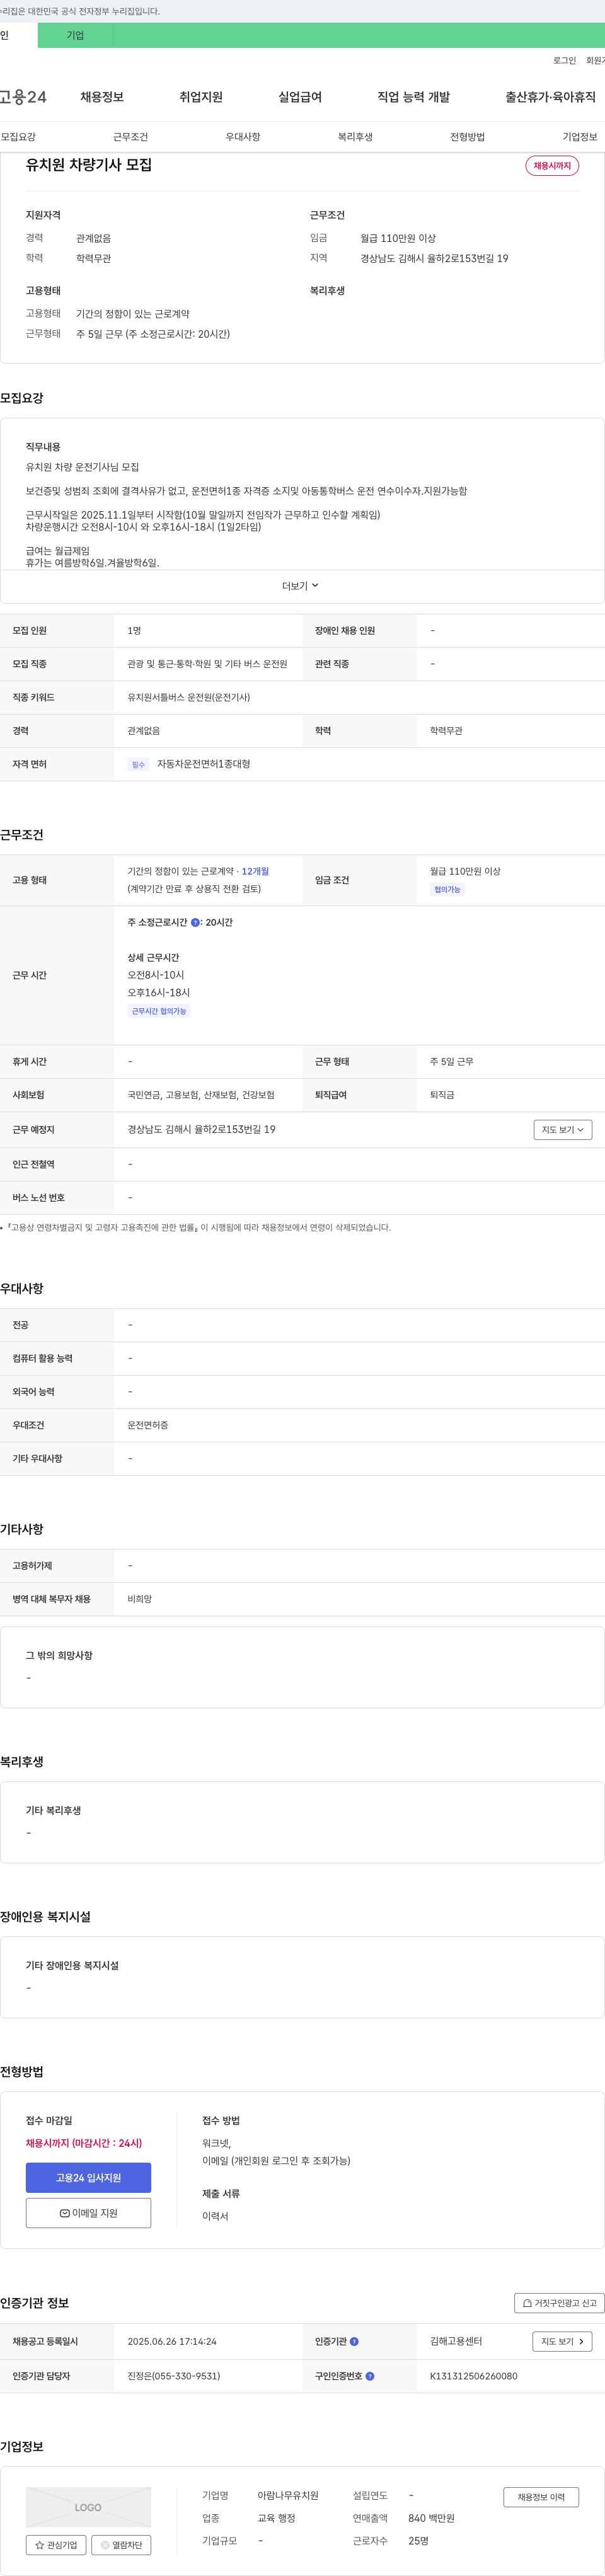Switch to the 기업 tab at top
The image size is (605, 2576).
tap(75, 35)
